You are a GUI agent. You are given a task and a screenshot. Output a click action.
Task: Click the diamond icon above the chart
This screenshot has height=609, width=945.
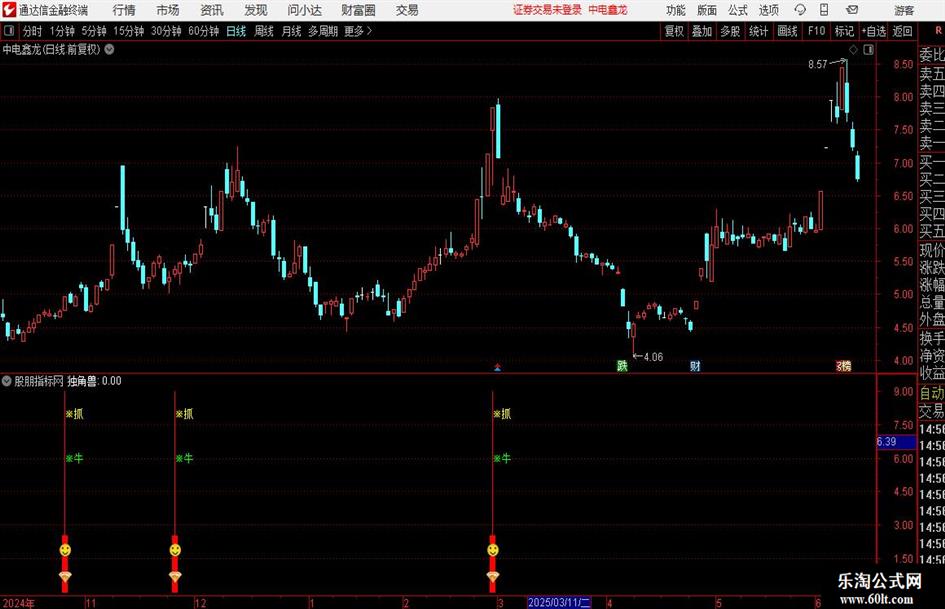point(853,49)
